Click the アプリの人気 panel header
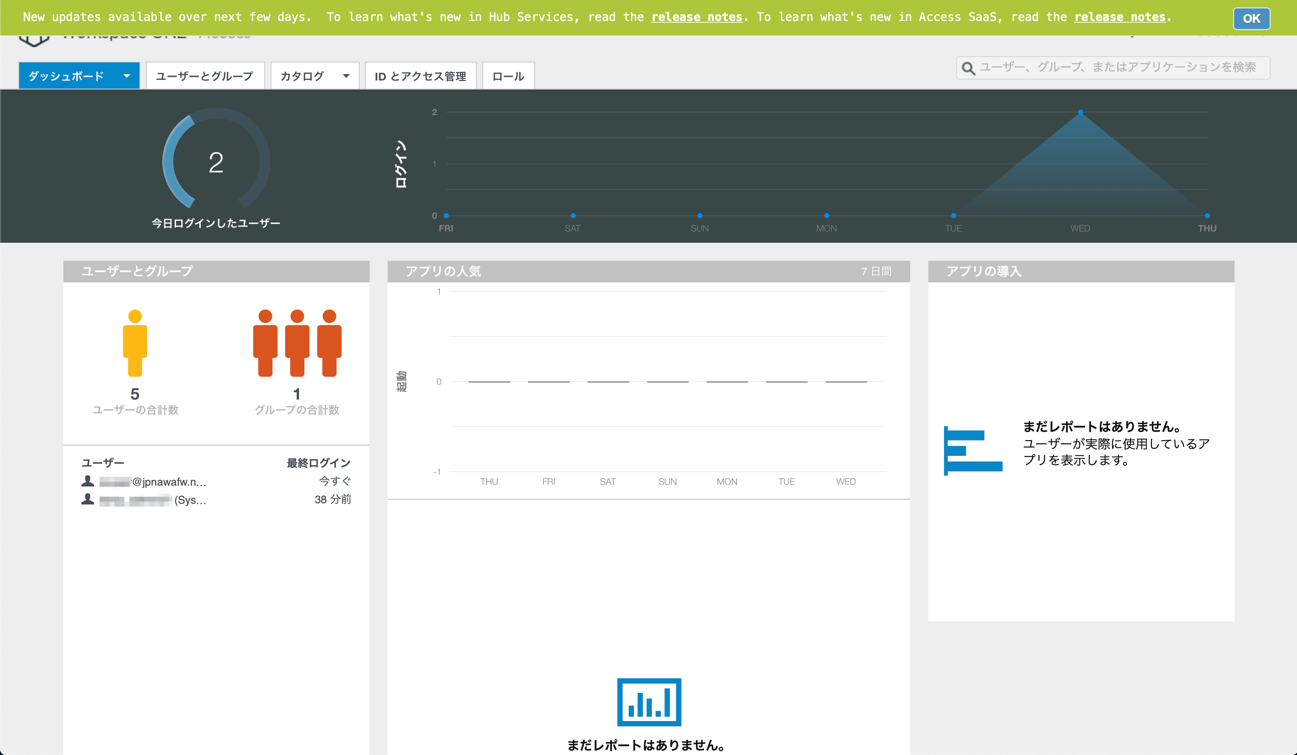The image size is (1297, 755). 649,271
